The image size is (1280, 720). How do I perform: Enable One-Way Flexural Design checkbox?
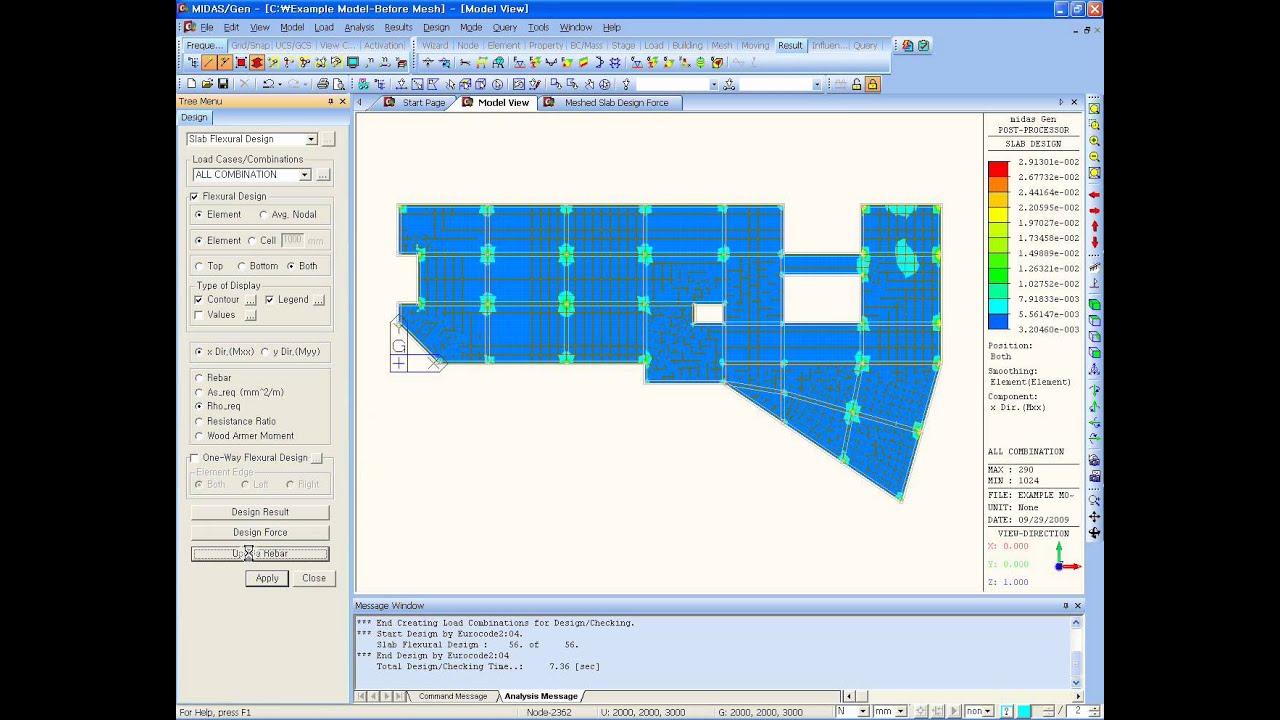(195, 458)
